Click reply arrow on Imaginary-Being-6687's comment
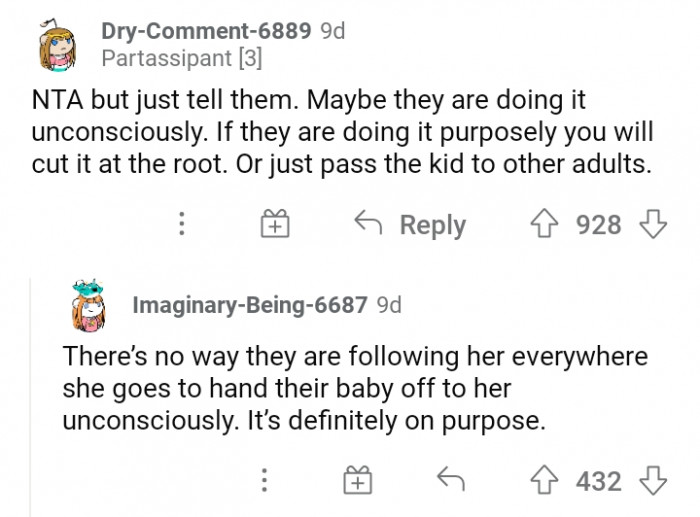The width and height of the screenshot is (700, 517). (x=450, y=481)
